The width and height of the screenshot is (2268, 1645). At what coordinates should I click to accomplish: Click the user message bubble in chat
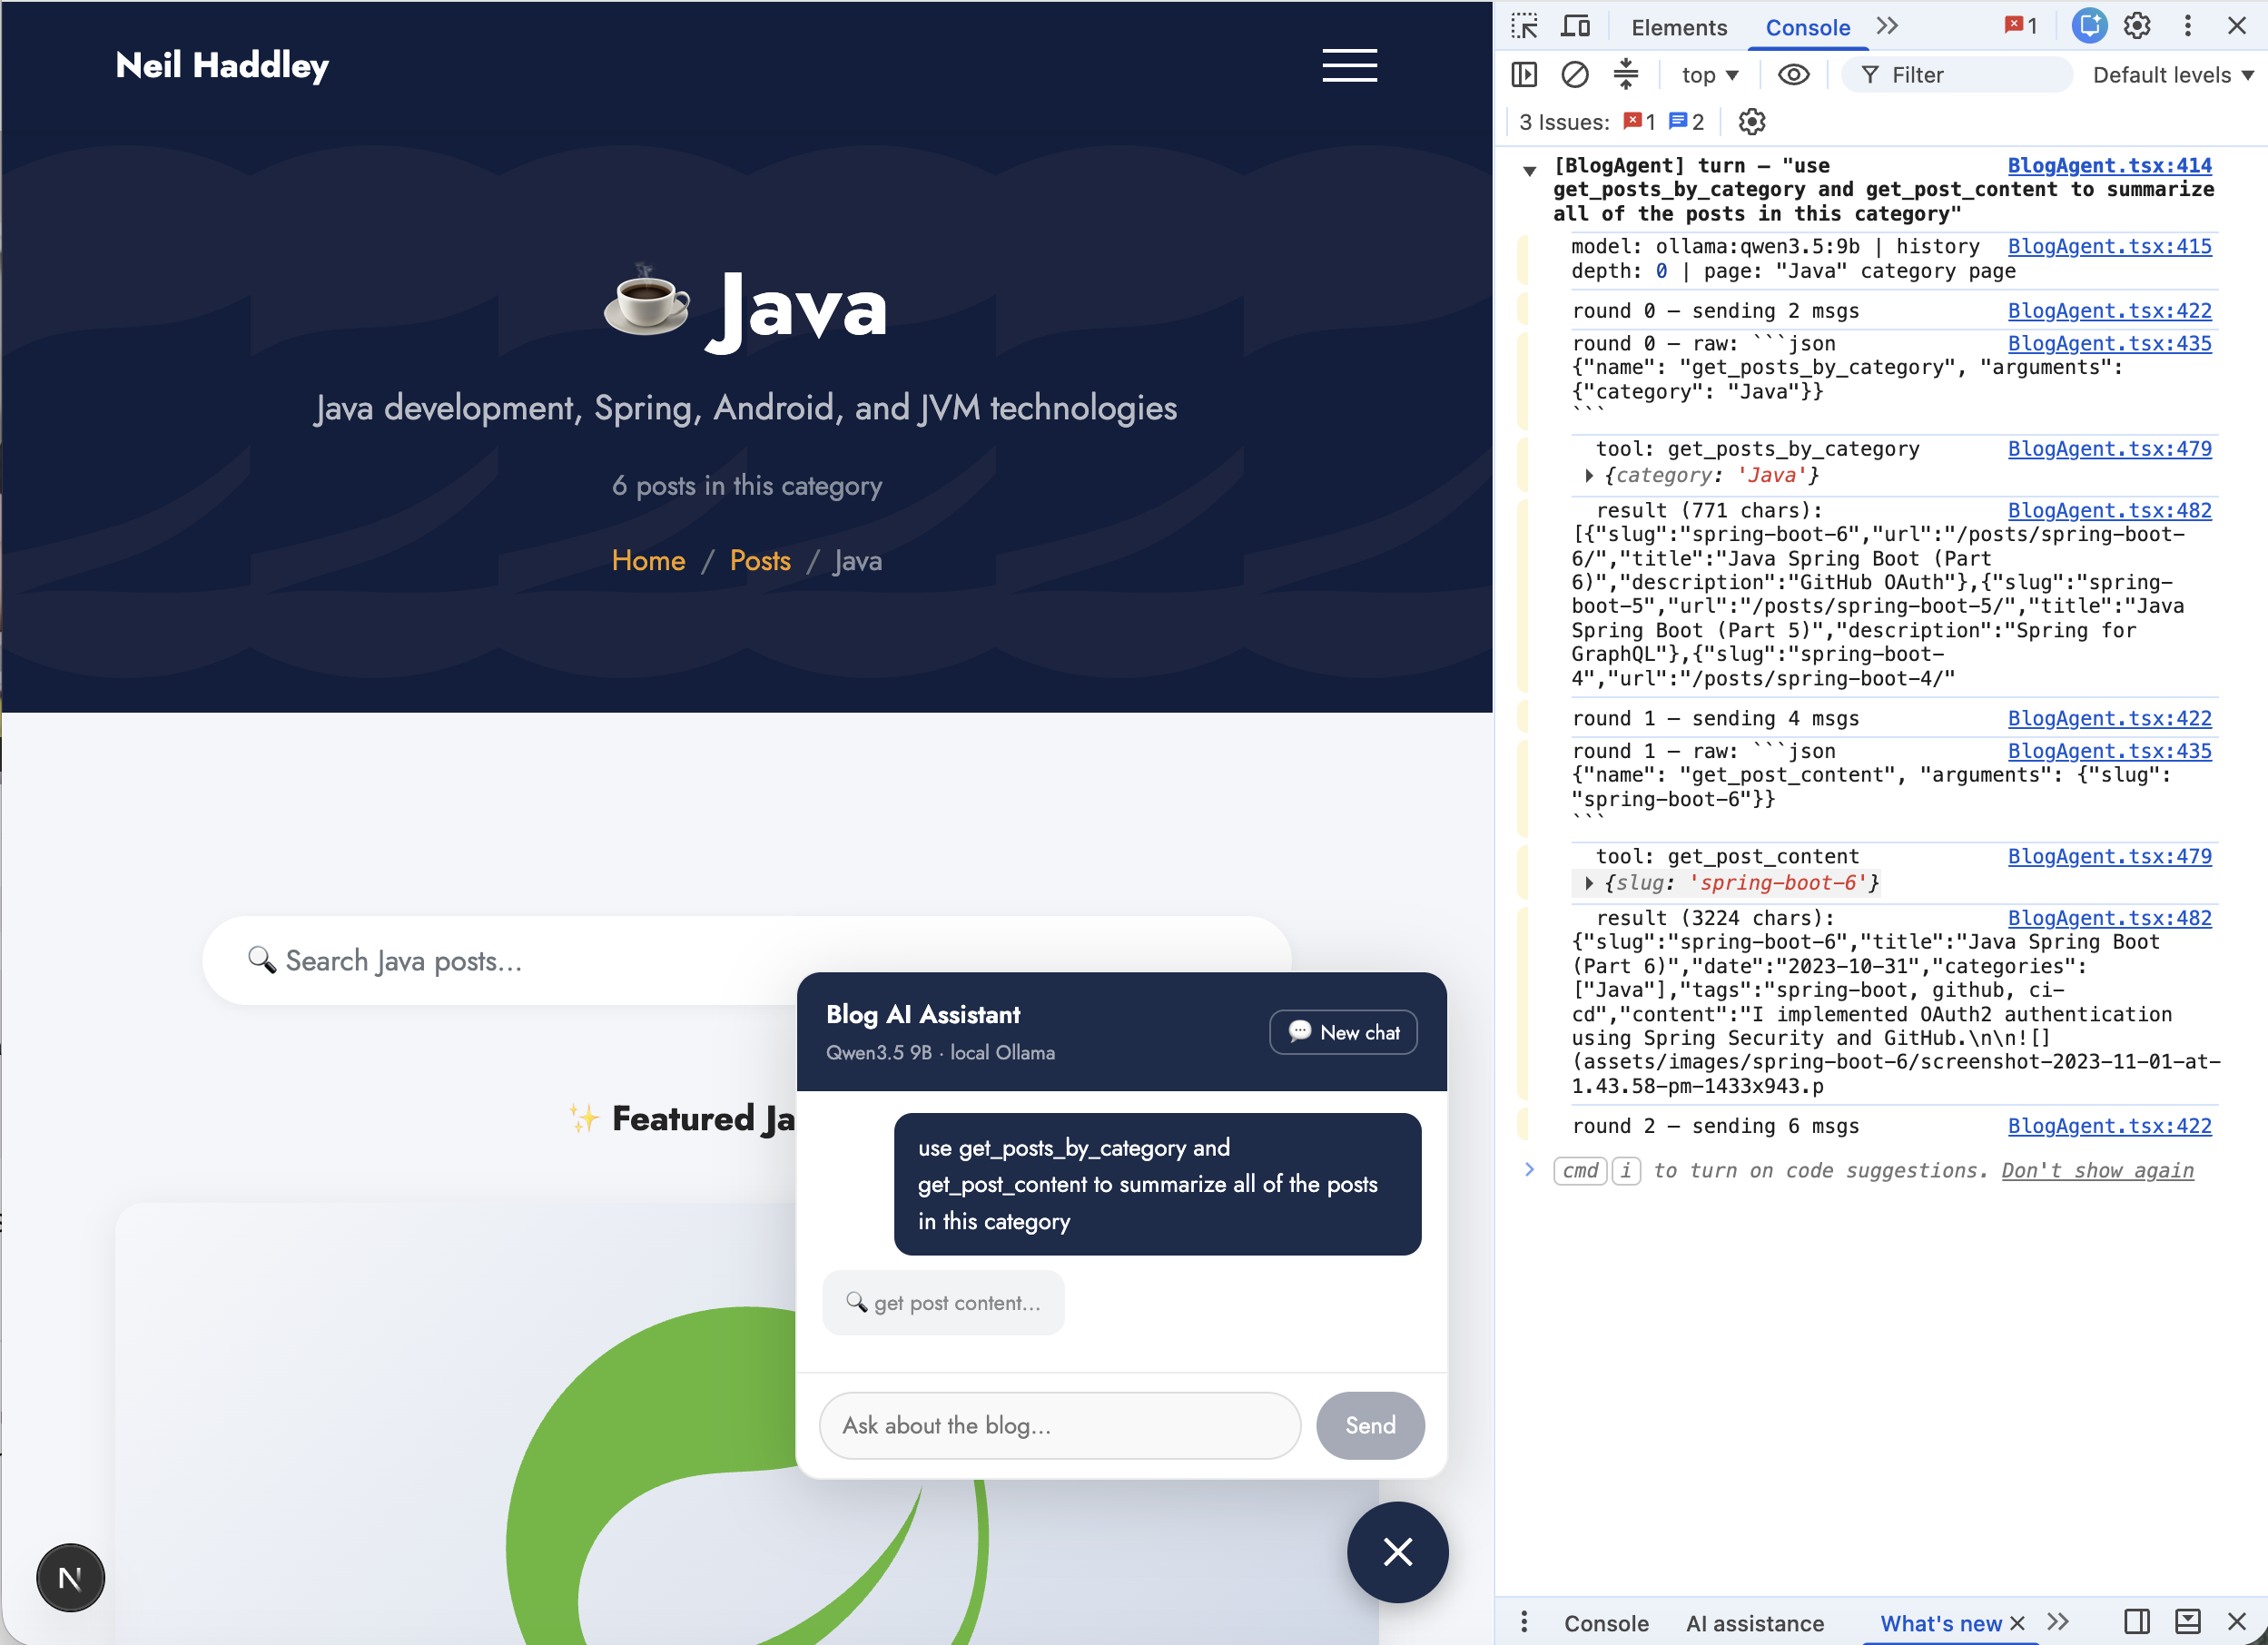(x=1157, y=1184)
